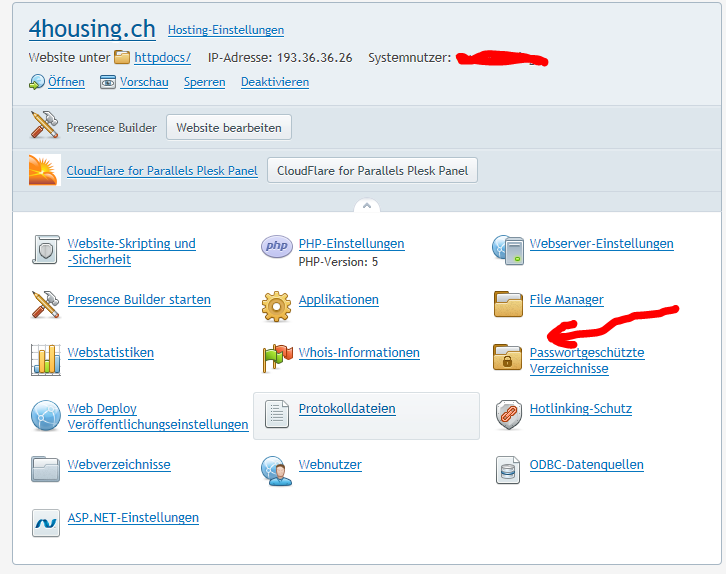Open Passwortgeschützte Verzeichnisse link

pos(586,360)
